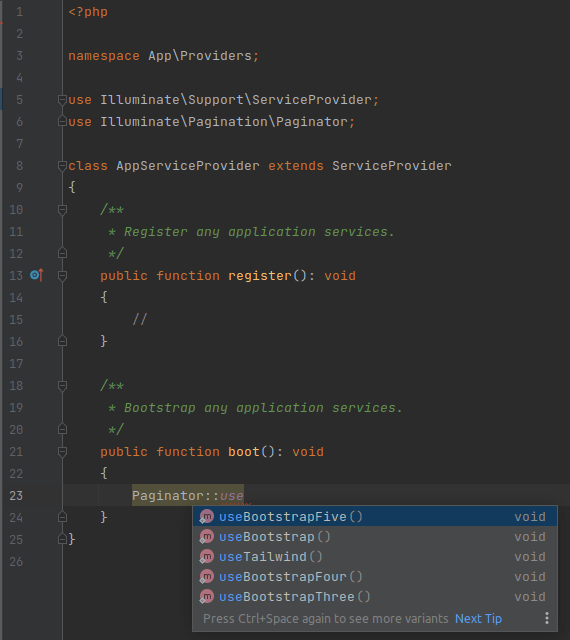Fold the Register doc comment on line 10
Screen dimensions: 570x640
pos(62,210)
